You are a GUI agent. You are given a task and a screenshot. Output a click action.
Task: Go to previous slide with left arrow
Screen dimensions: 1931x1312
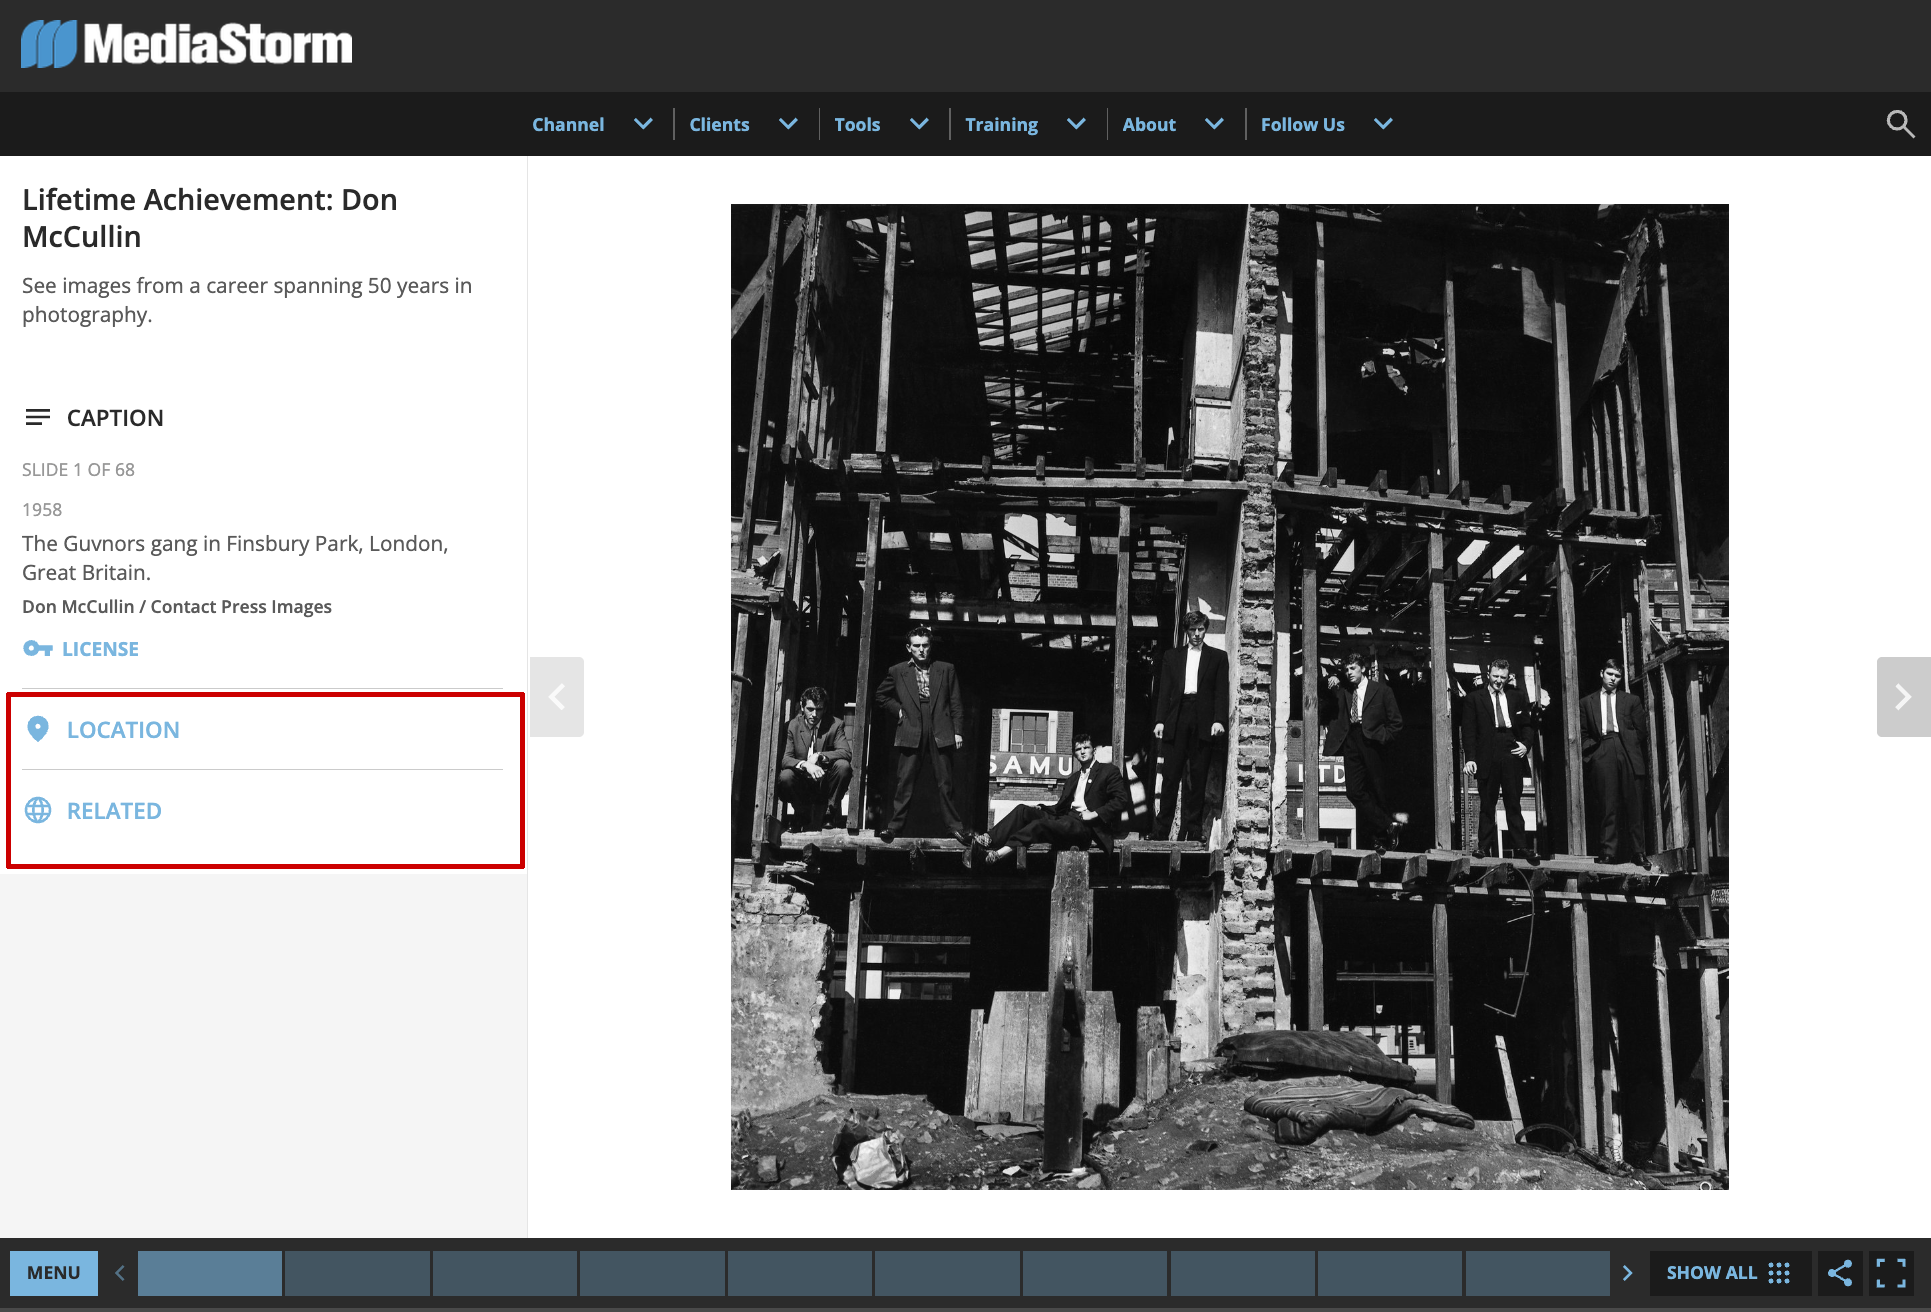click(x=557, y=697)
